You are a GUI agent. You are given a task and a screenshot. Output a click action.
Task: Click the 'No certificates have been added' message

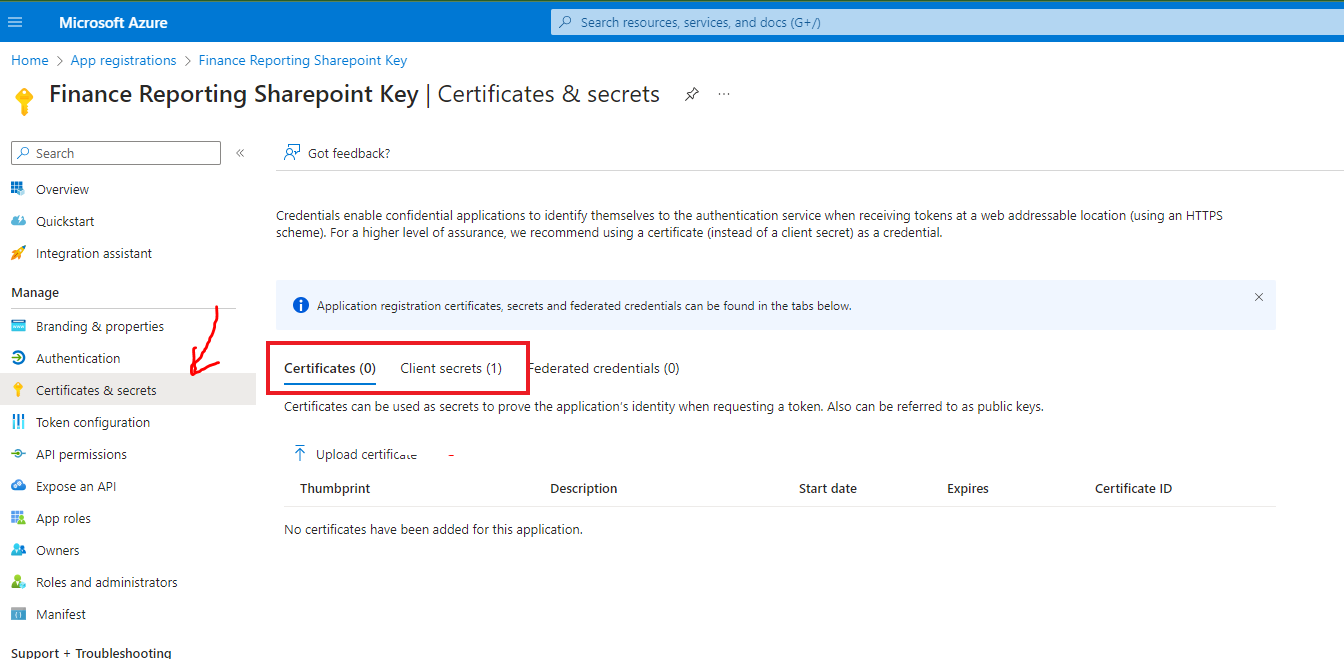(433, 529)
